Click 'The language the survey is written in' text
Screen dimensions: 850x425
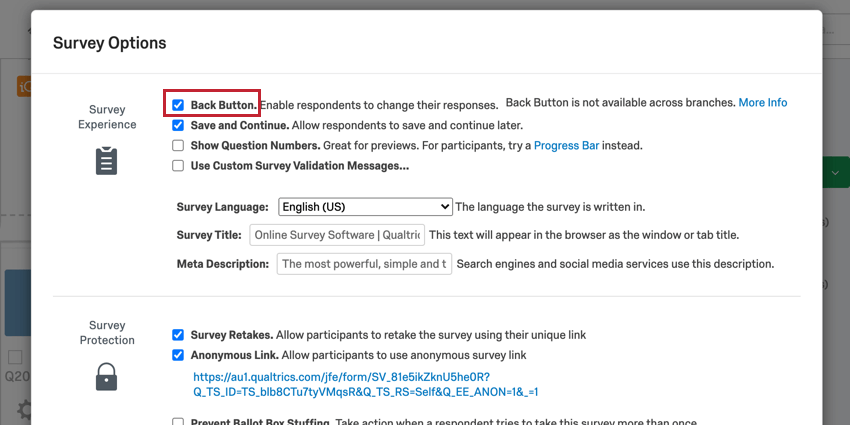click(x=550, y=207)
